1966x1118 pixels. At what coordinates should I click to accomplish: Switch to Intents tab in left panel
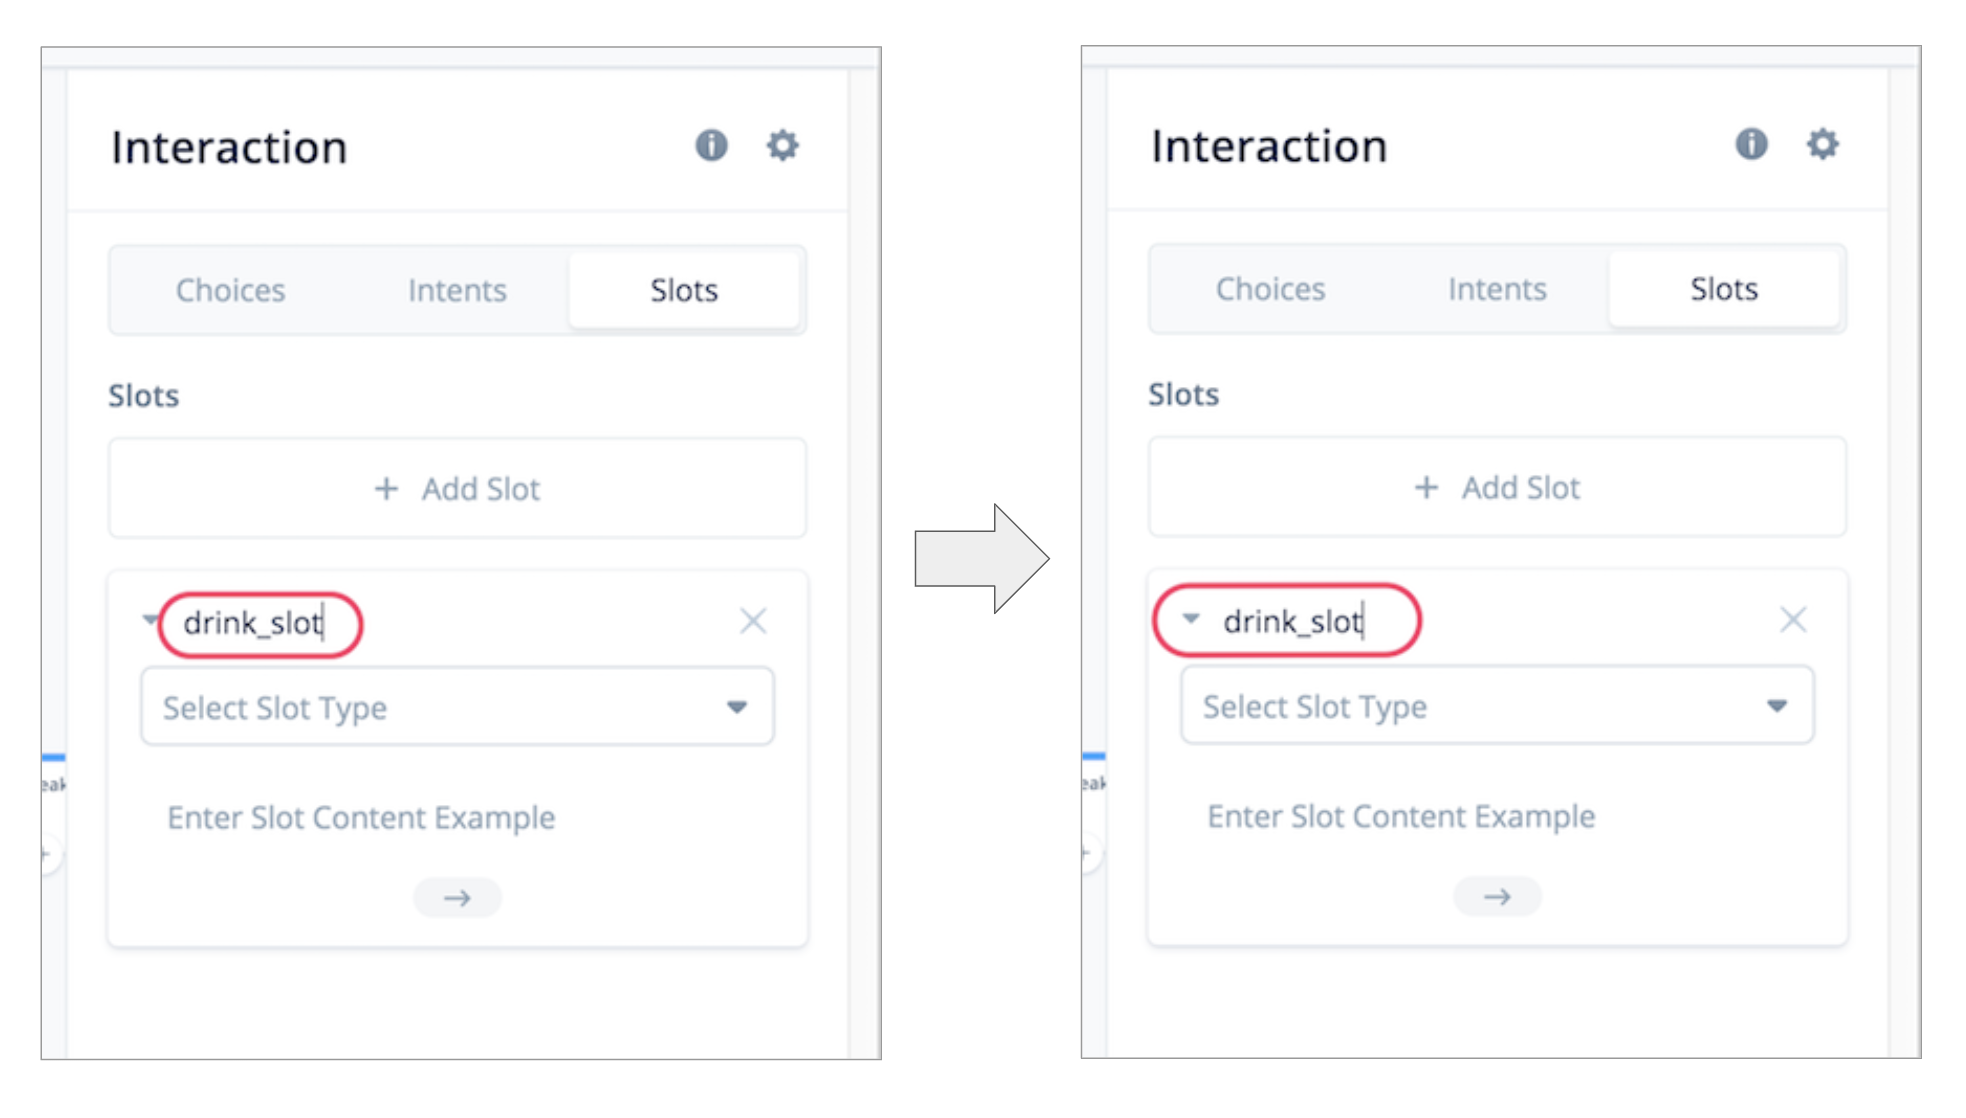point(457,290)
